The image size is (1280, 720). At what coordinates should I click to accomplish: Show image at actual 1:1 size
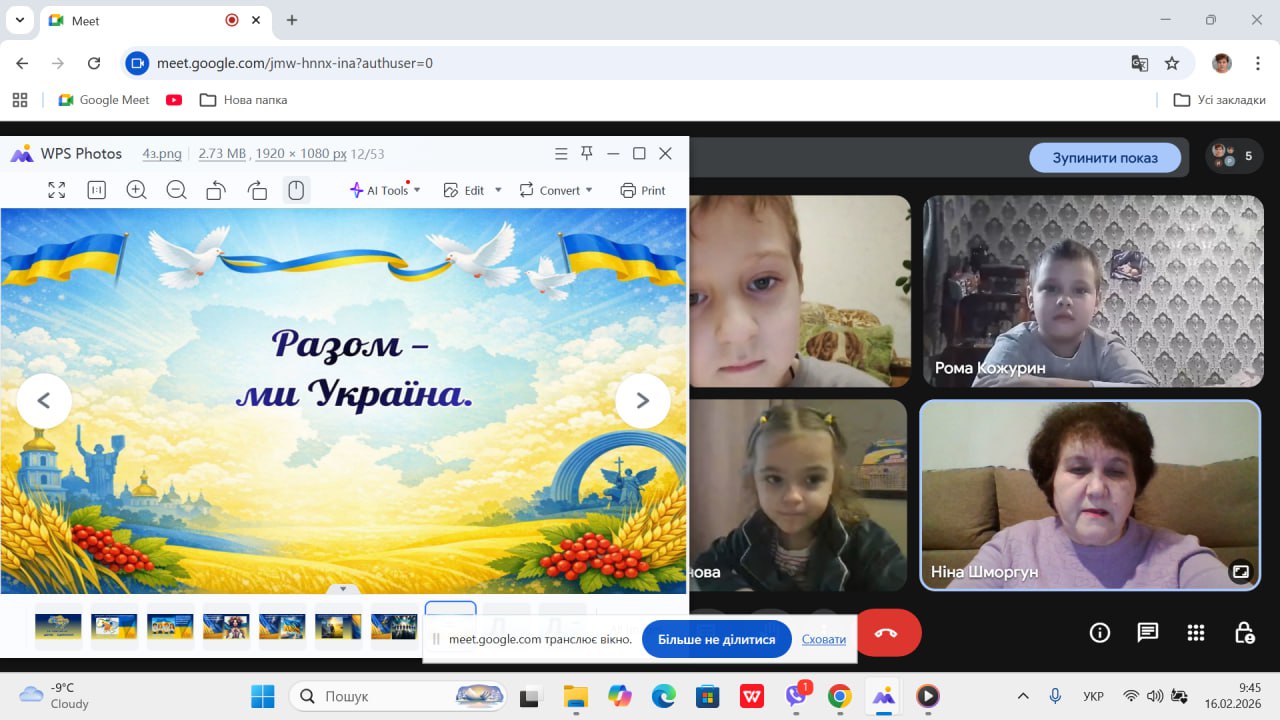pyautogui.click(x=97, y=190)
